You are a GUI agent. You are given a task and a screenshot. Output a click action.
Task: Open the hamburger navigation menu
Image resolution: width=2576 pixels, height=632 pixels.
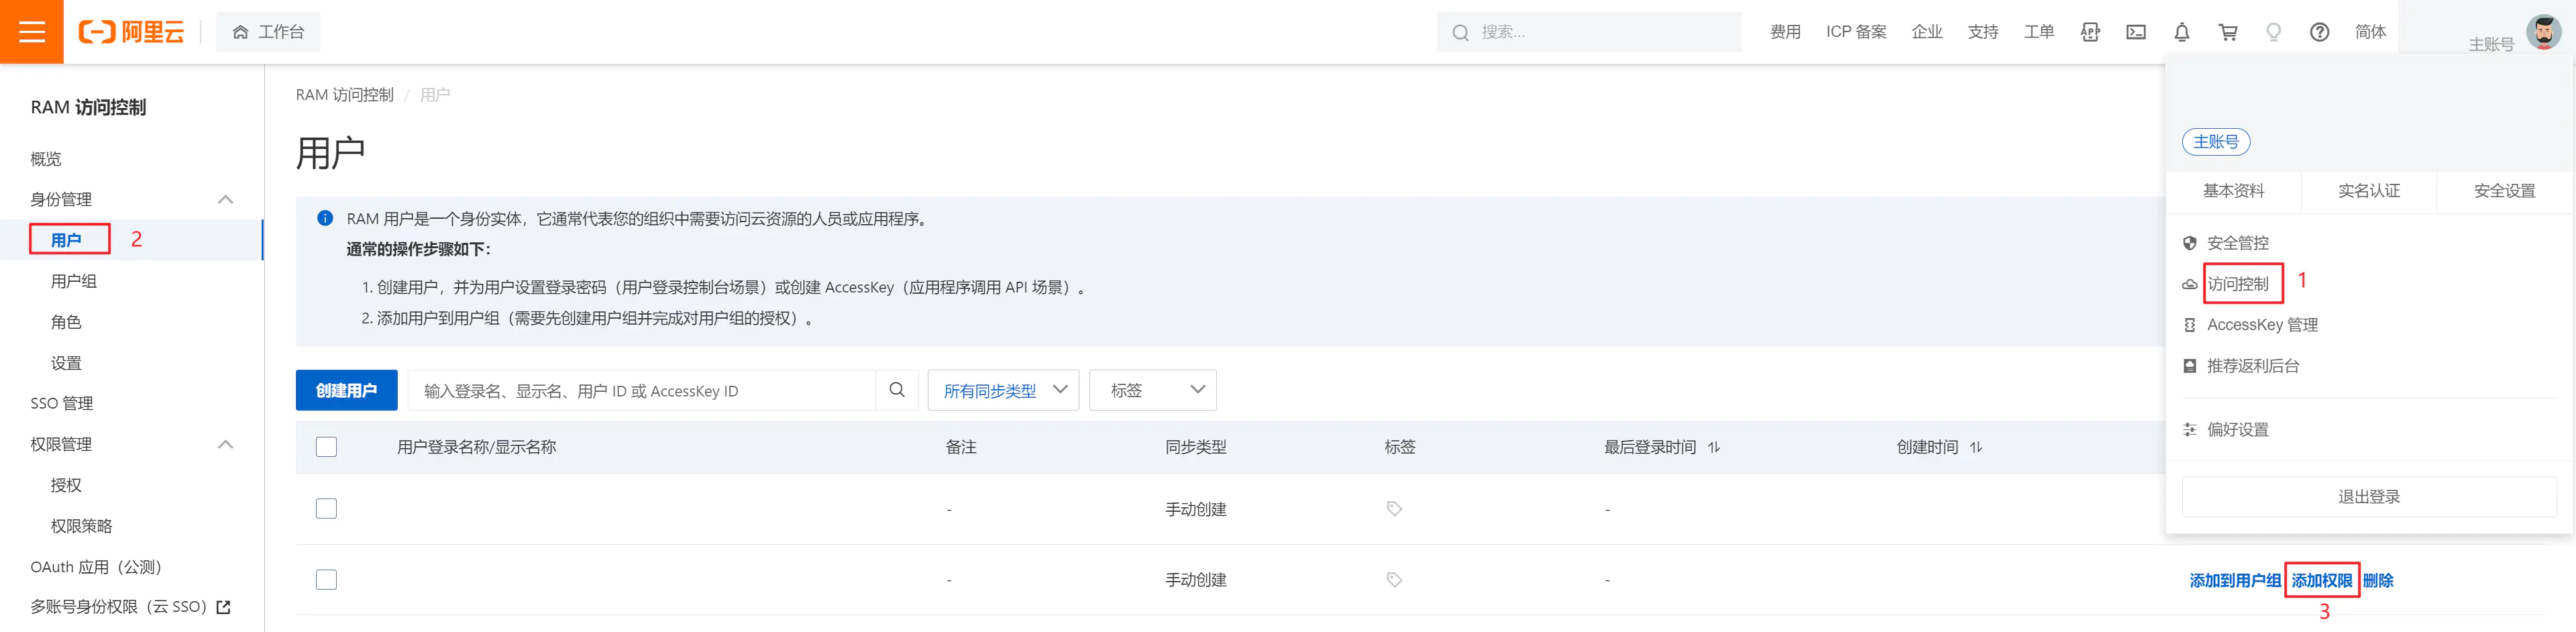32,32
